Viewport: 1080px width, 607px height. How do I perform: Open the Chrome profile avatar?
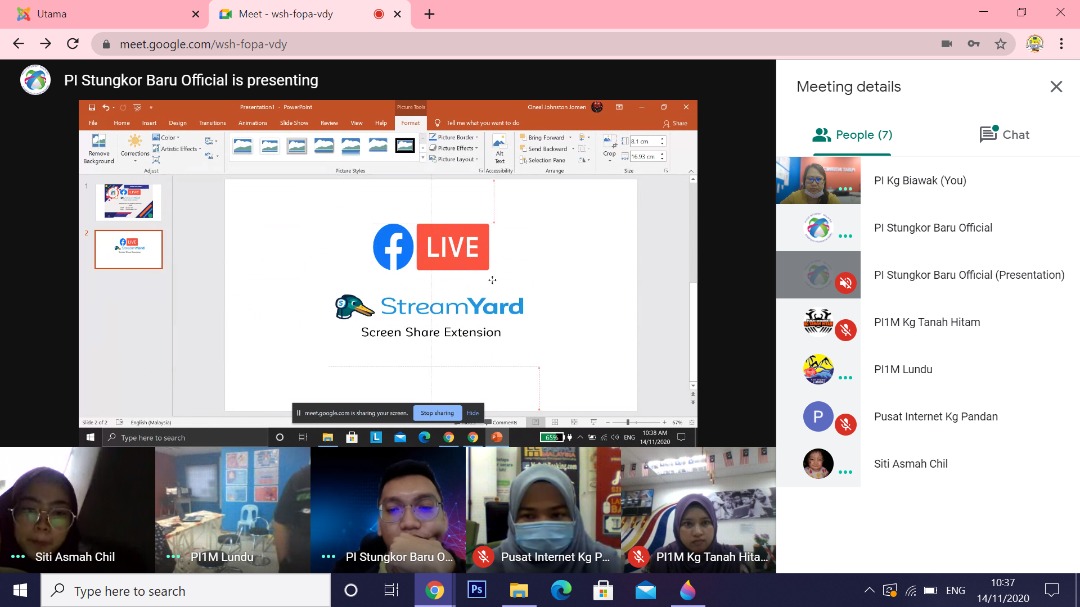point(1034,44)
